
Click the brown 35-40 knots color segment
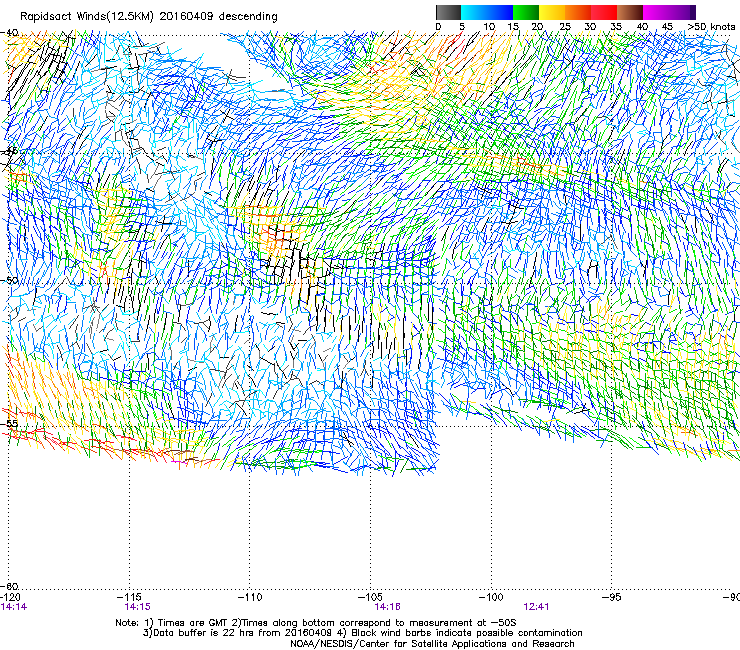tap(630, 12)
